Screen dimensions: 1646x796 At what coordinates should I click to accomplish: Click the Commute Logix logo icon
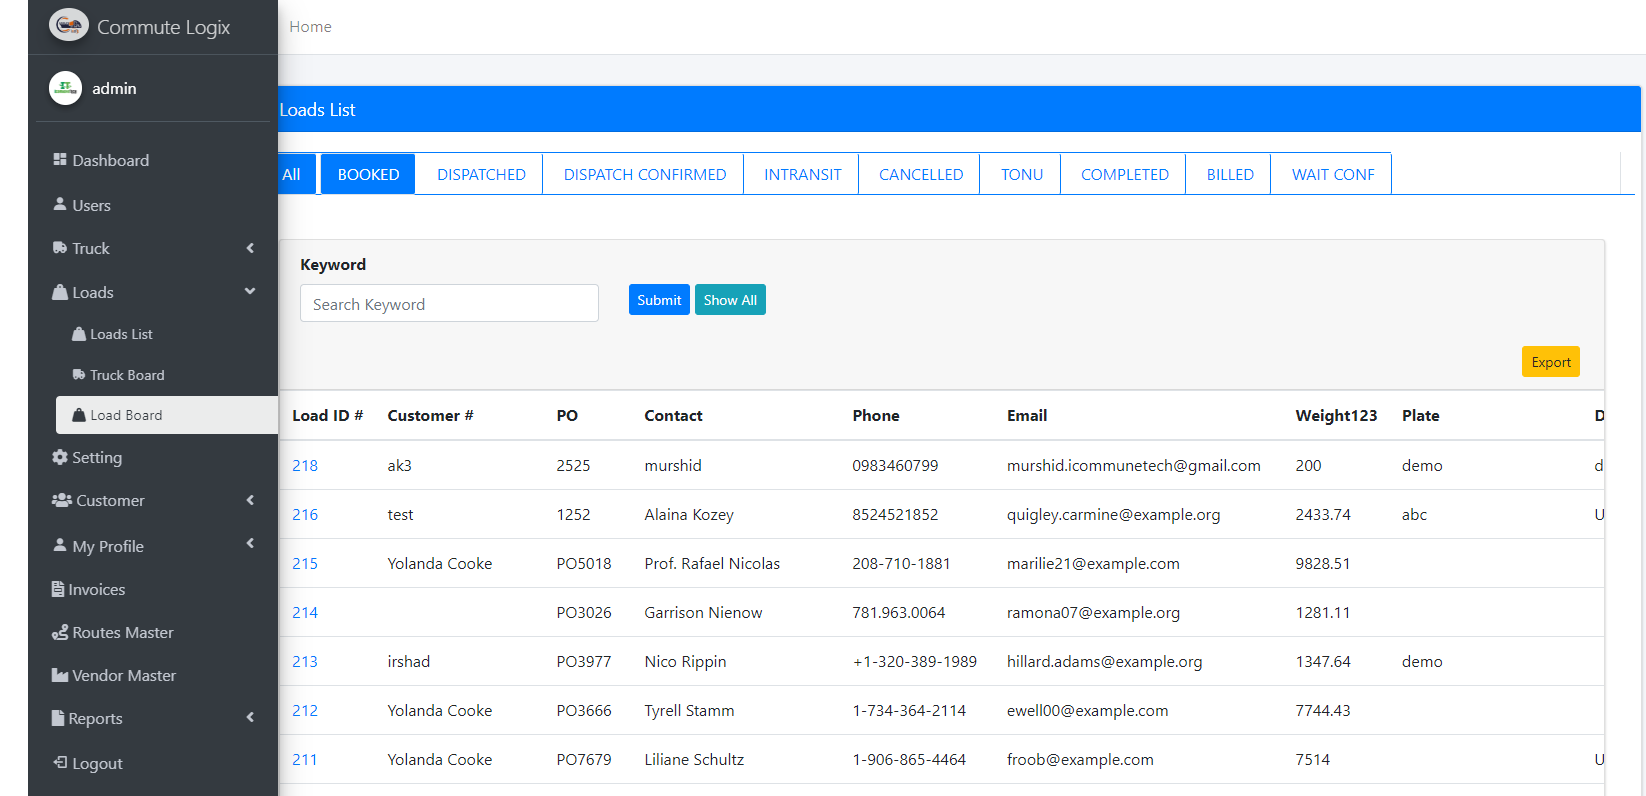(x=68, y=25)
